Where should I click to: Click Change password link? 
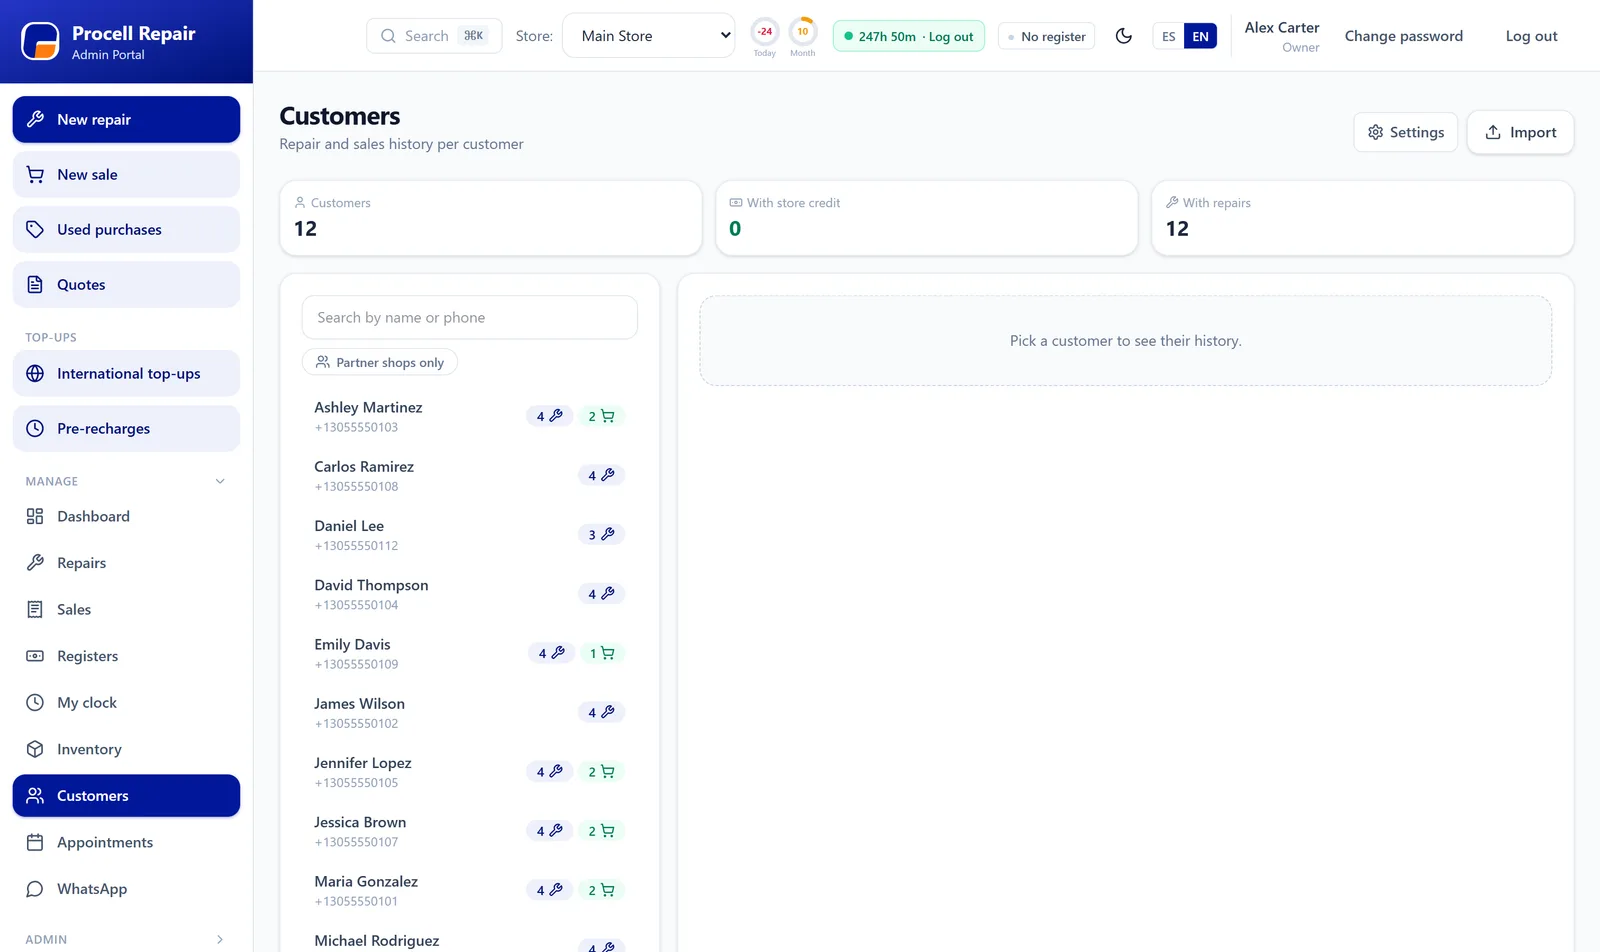[1403, 36]
